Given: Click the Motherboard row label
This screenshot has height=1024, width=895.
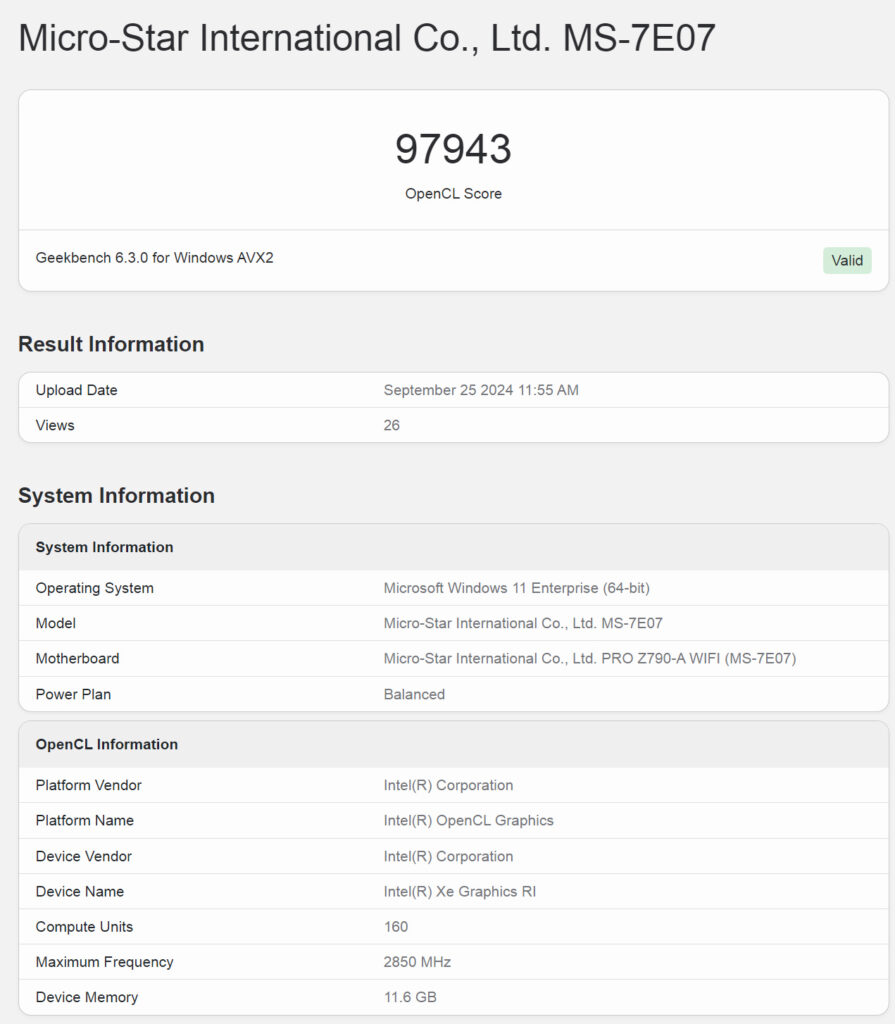Looking at the screenshot, I should (77, 659).
